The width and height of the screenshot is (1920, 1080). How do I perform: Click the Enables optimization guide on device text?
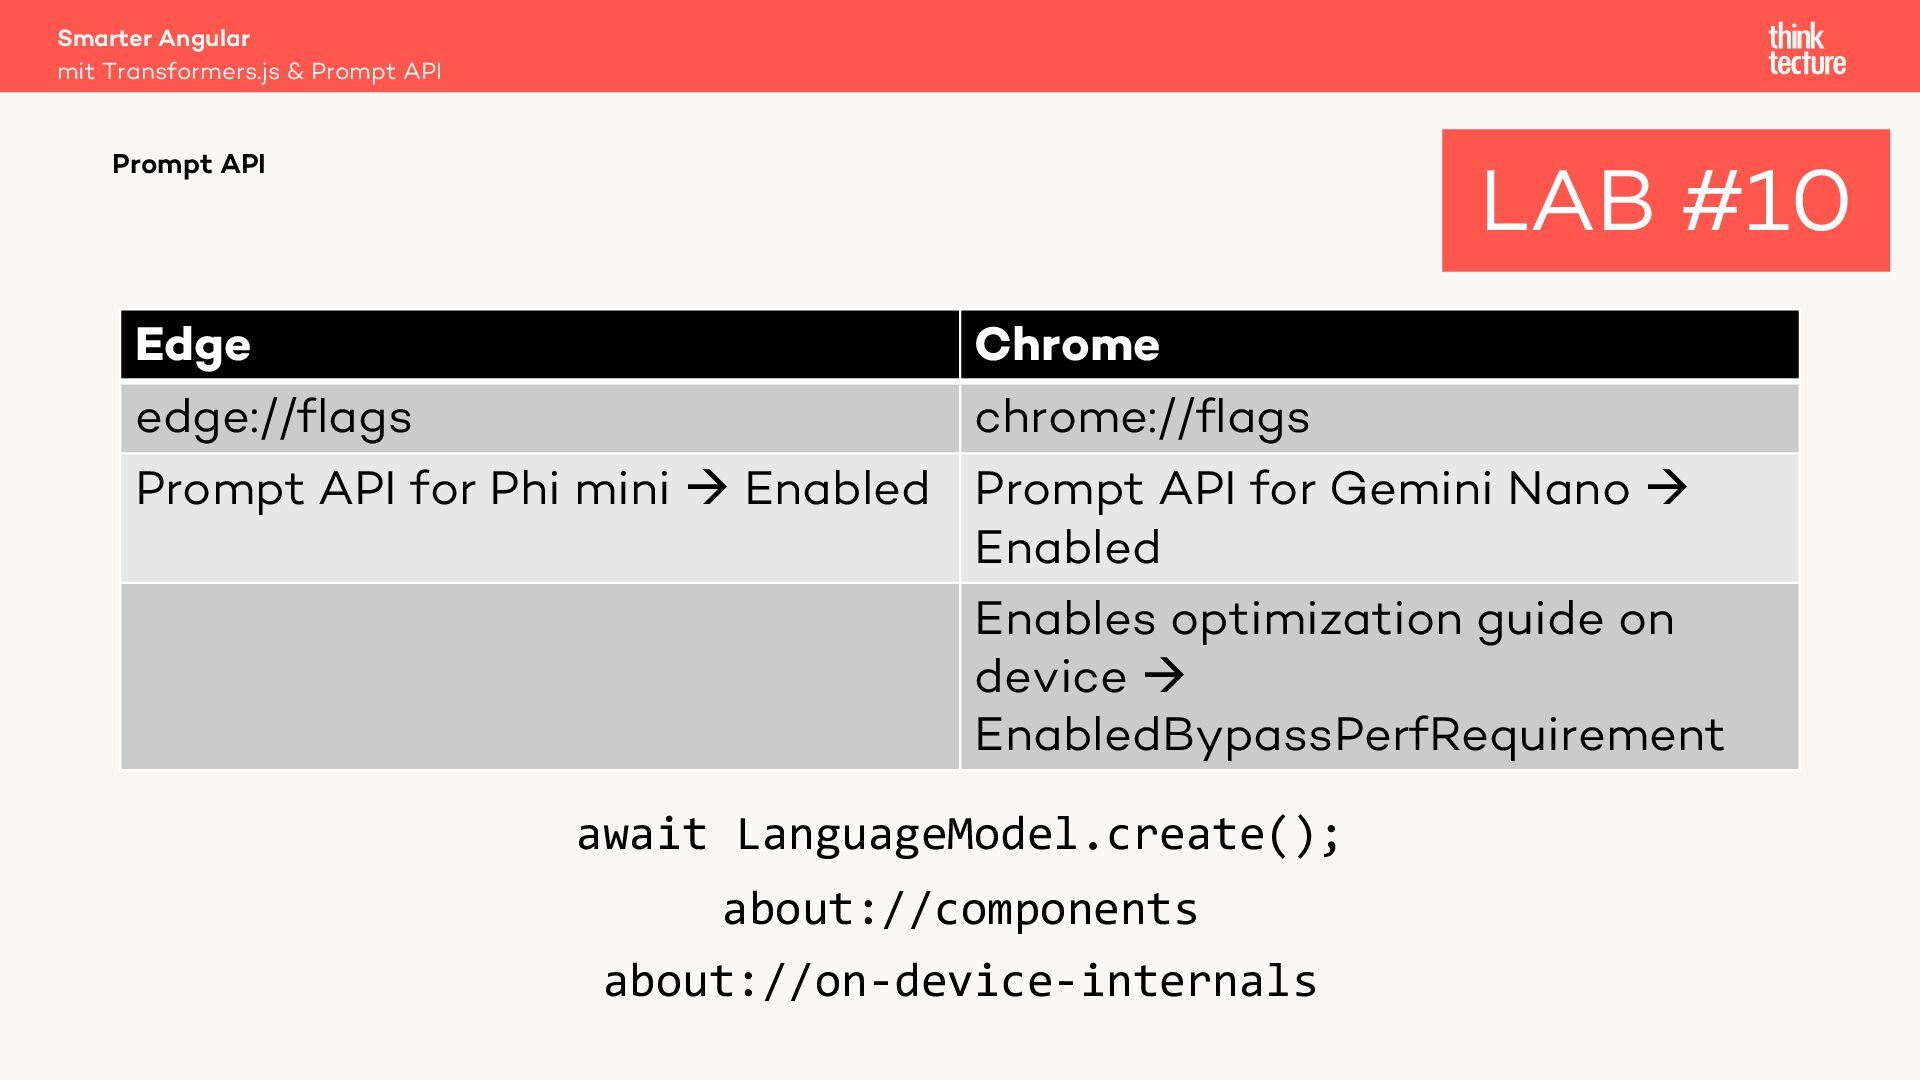click(x=1323, y=619)
